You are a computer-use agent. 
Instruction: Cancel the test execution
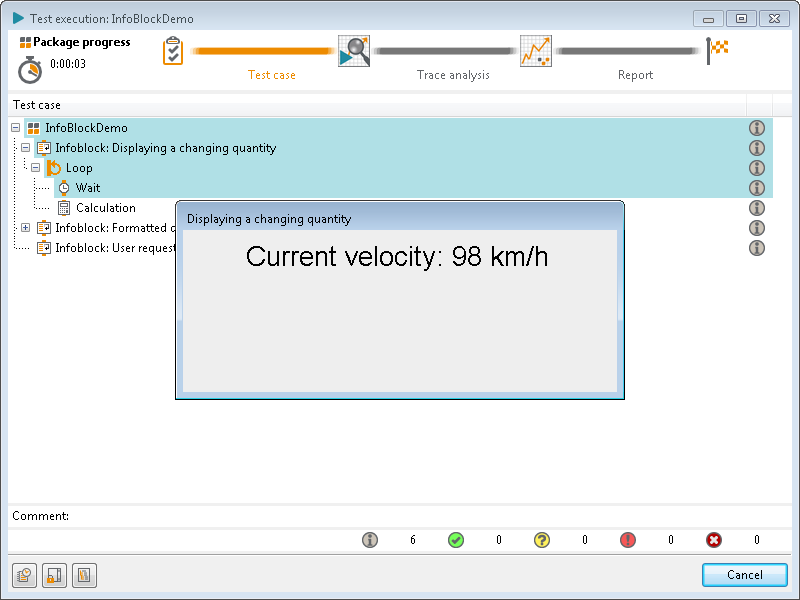tap(745, 575)
